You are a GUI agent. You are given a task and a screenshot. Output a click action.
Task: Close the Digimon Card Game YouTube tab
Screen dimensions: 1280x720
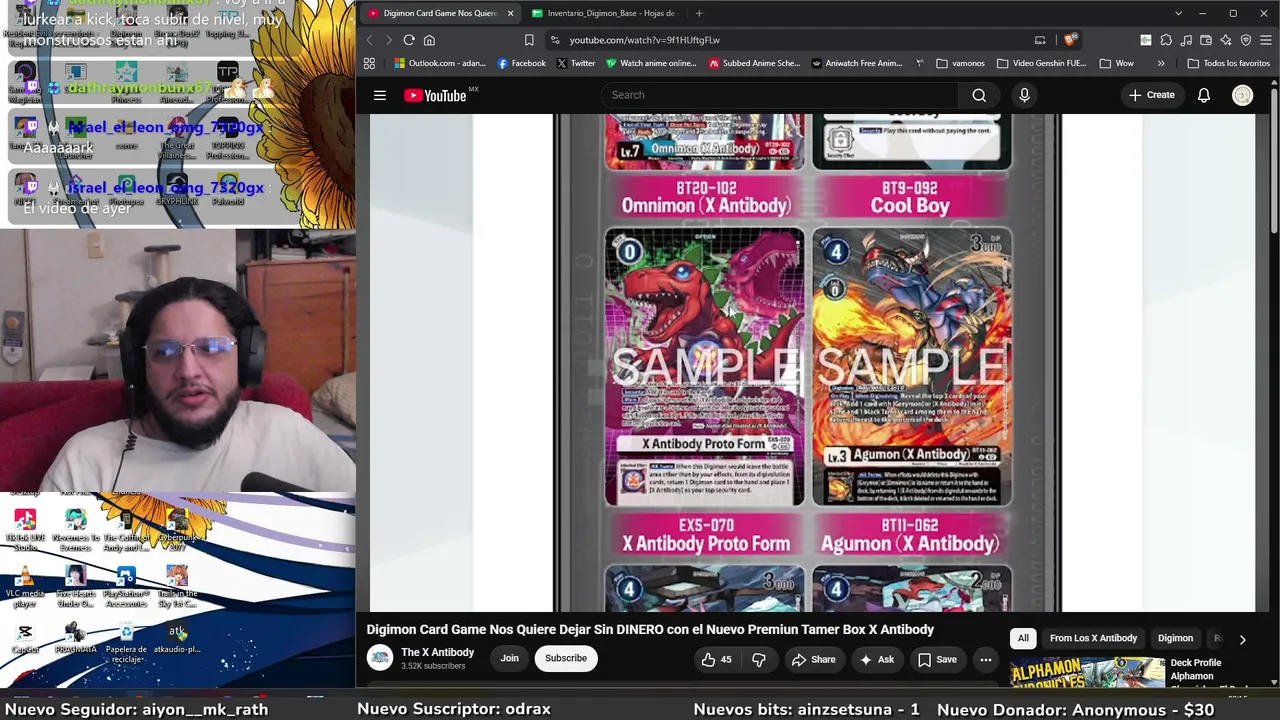click(x=510, y=13)
